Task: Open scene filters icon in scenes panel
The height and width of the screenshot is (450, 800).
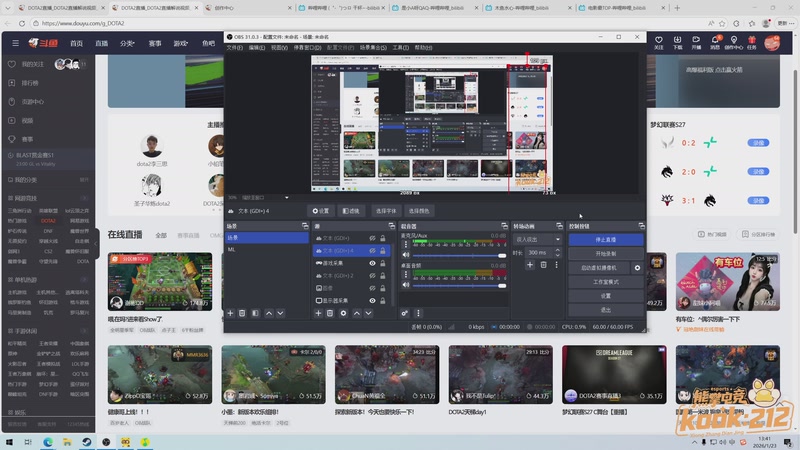Action: (255, 313)
